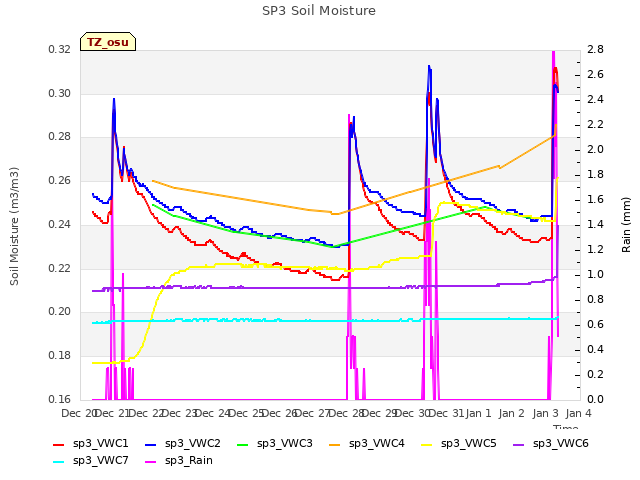Click the 2.0 rain axis value
The image size is (640, 480).
(x=595, y=150)
